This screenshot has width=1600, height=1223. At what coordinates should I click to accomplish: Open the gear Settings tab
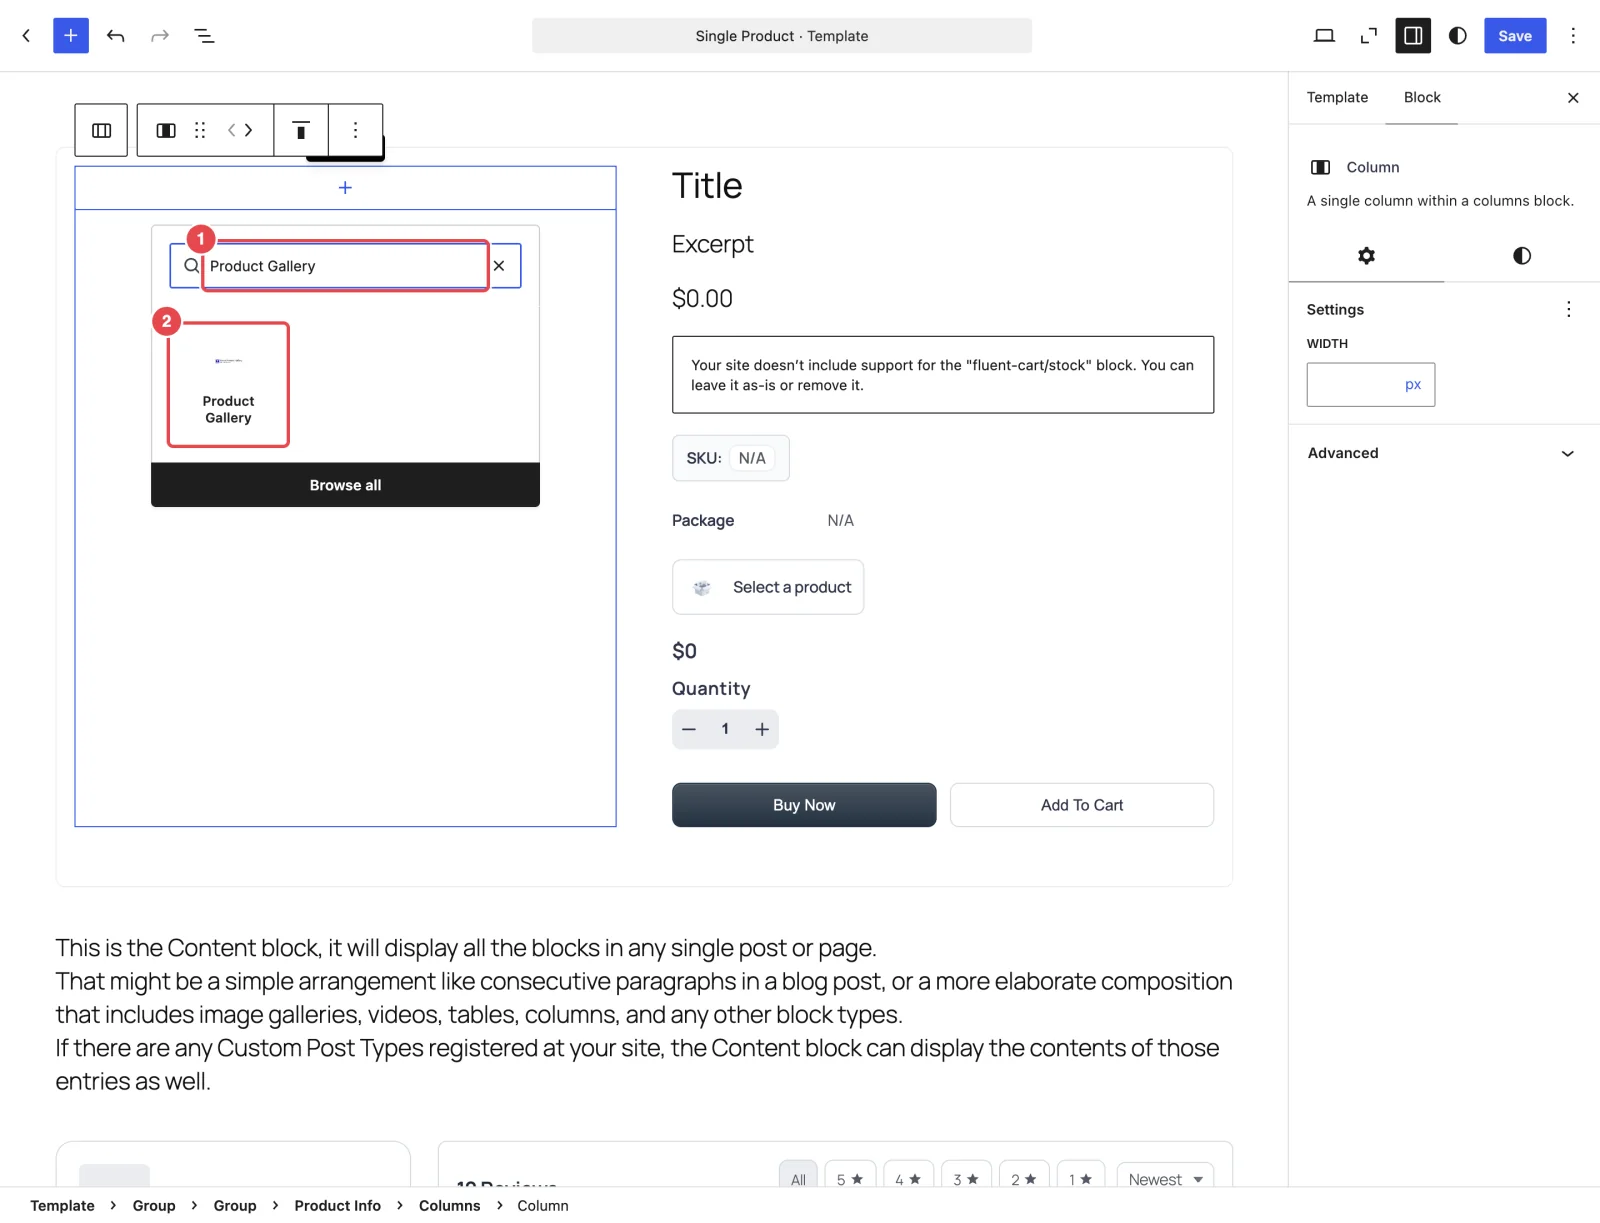click(1366, 256)
